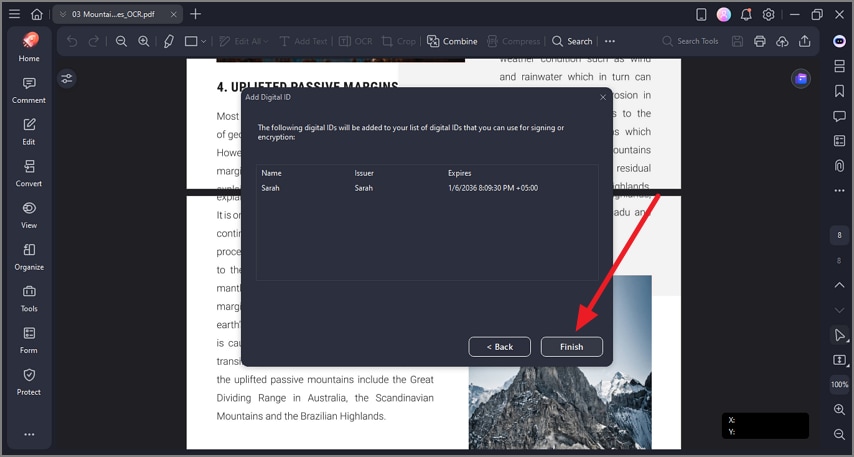Click the Combine tool

point(452,41)
